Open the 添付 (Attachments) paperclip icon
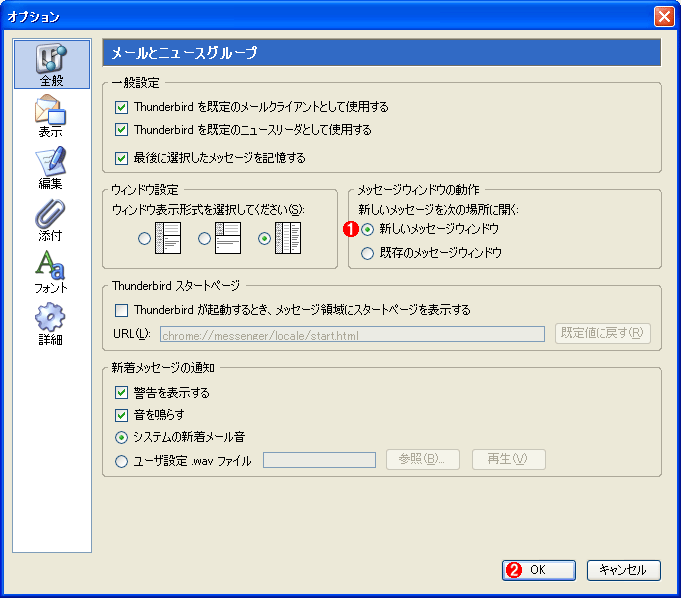The width and height of the screenshot is (681, 598). [x=51, y=220]
